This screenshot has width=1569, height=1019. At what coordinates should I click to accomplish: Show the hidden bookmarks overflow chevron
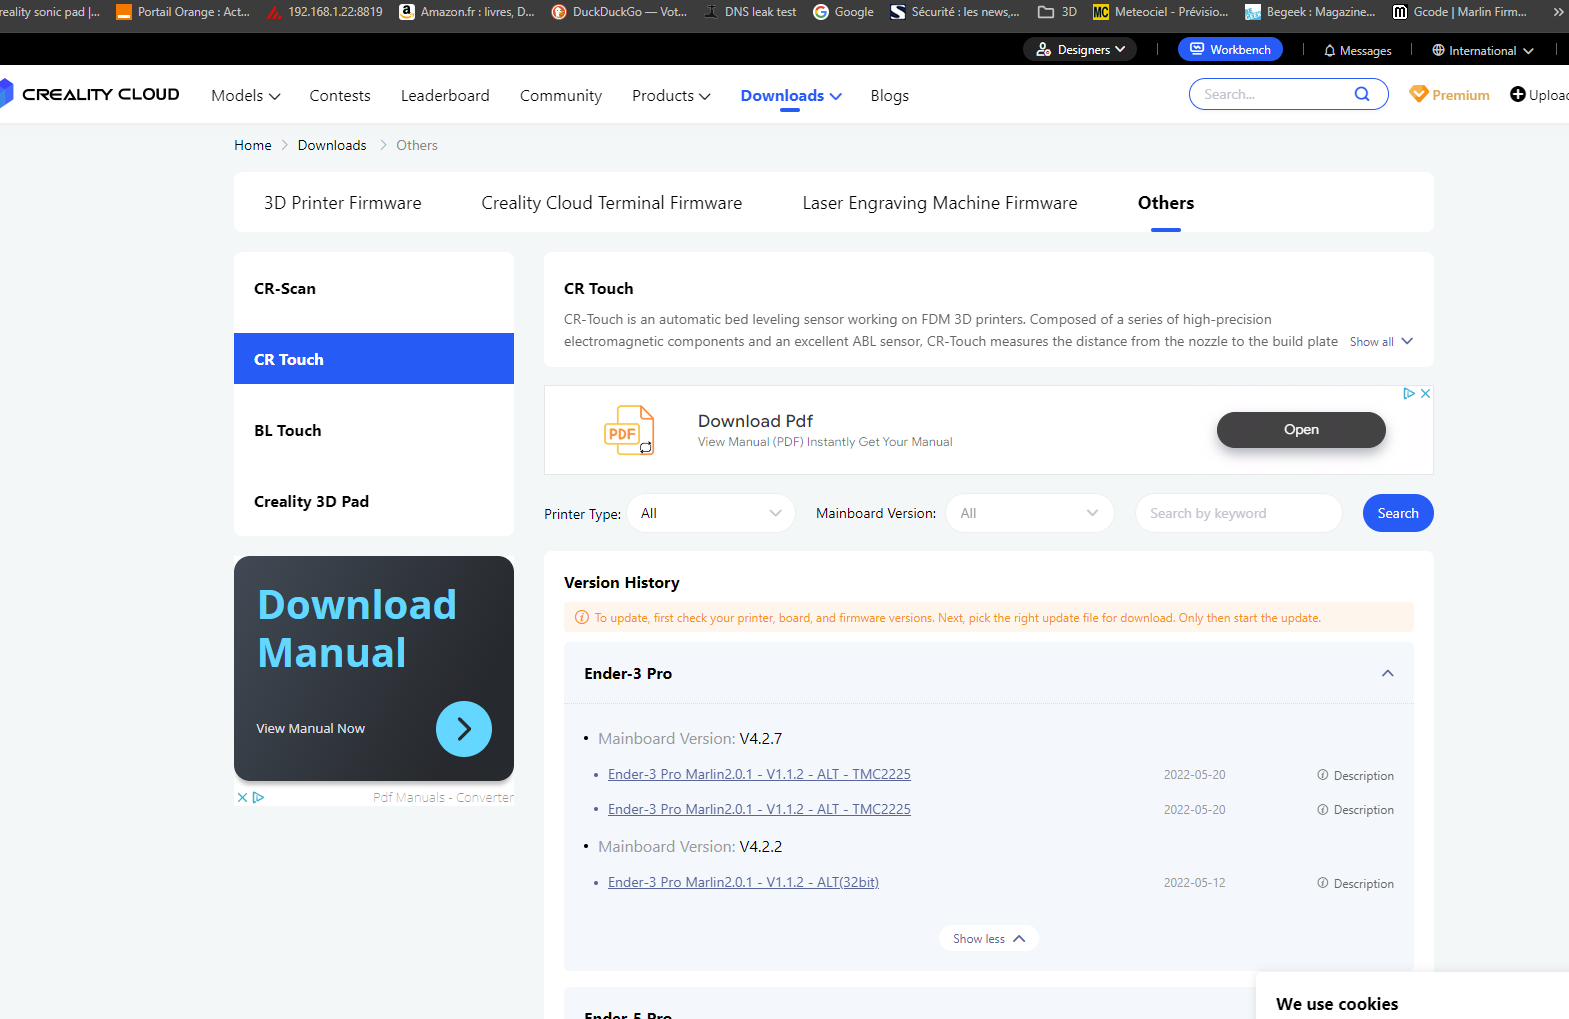1557,12
